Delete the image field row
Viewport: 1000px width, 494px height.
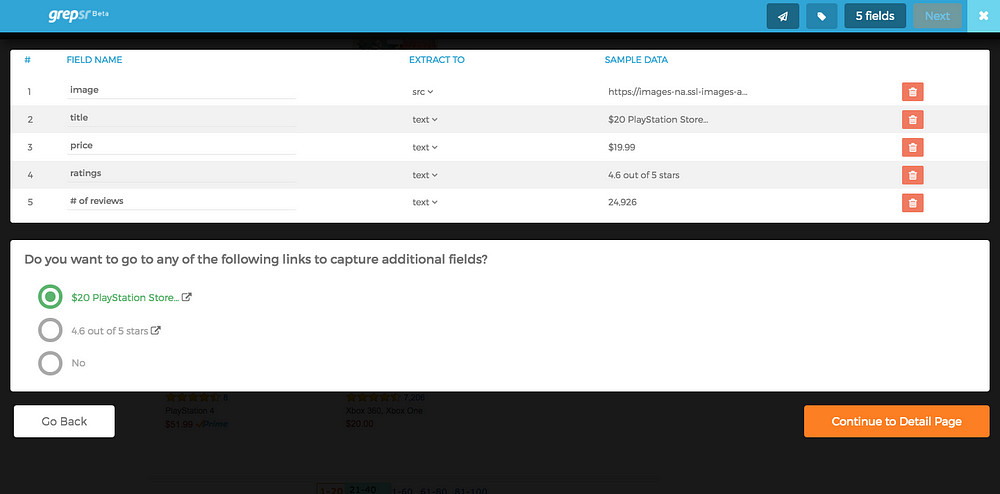(x=913, y=92)
